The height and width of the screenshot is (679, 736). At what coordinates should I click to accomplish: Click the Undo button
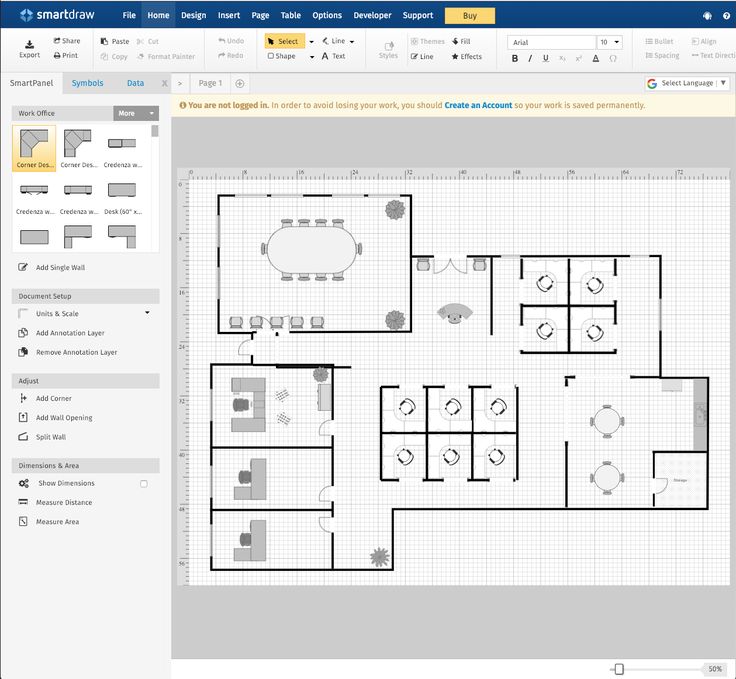[x=231, y=41]
